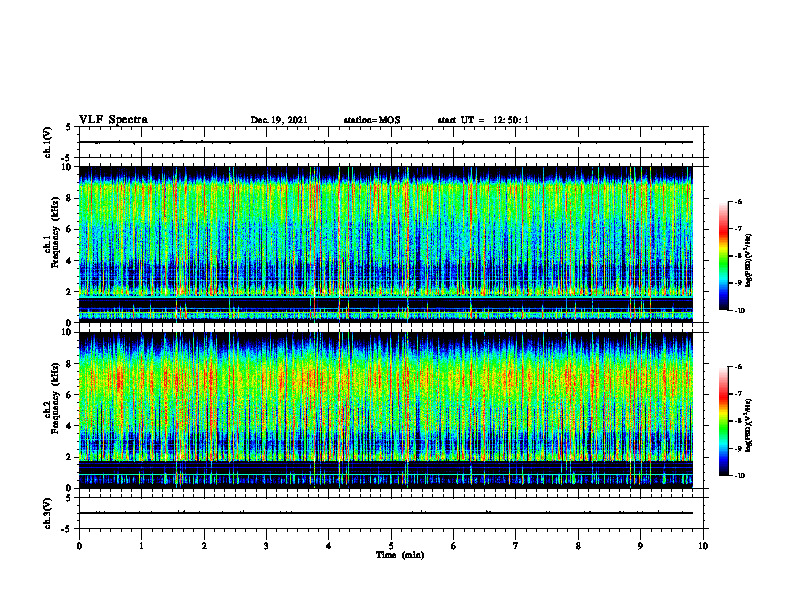Click the ch.1(V) axis label

click(47, 142)
